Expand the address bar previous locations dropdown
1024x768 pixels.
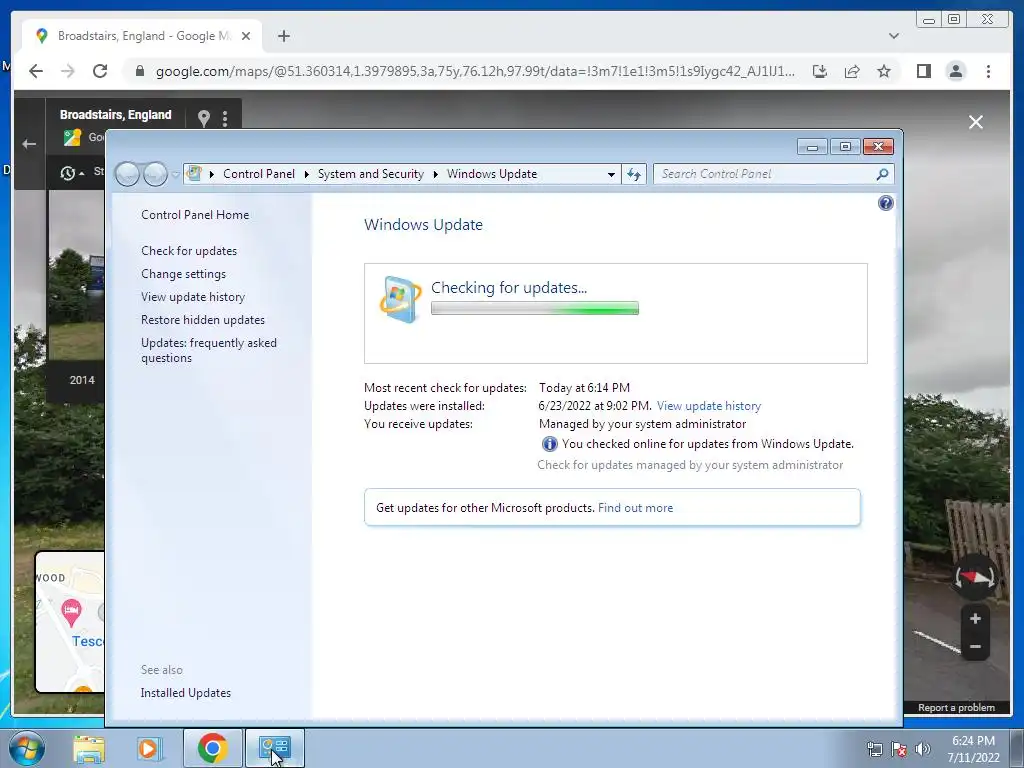(x=611, y=174)
